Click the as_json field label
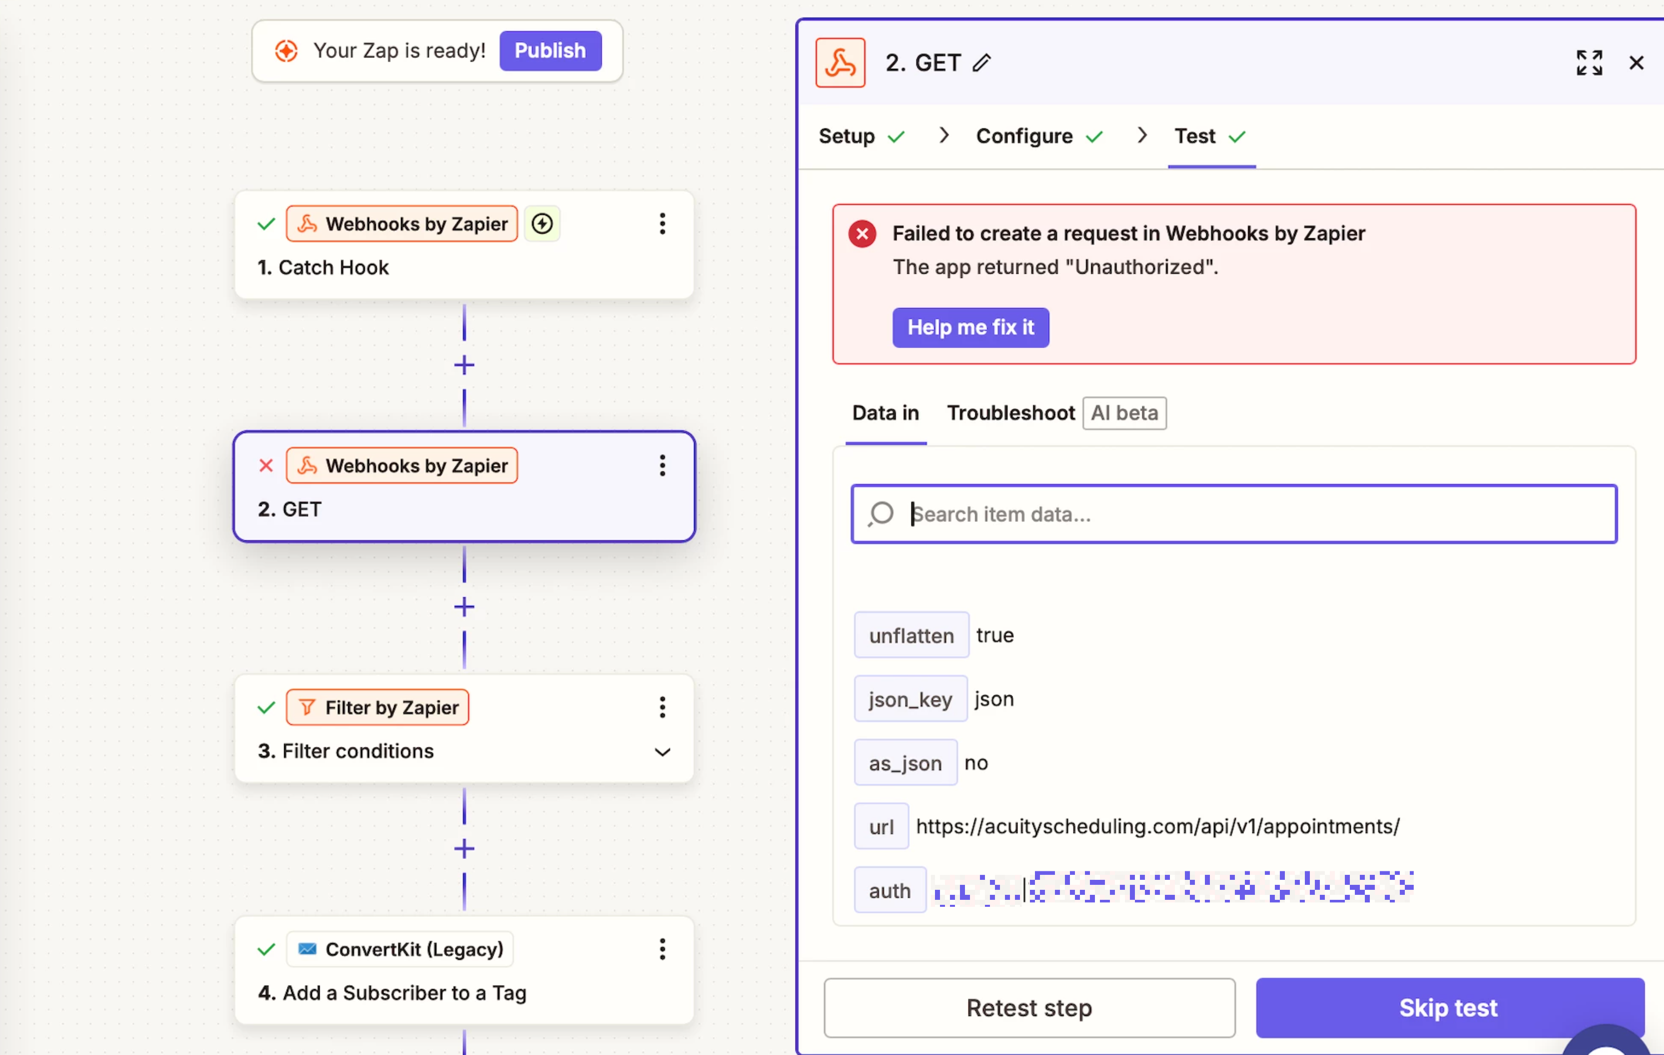Image resolution: width=1664 pixels, height=1055 pixels. pos(905,763)
